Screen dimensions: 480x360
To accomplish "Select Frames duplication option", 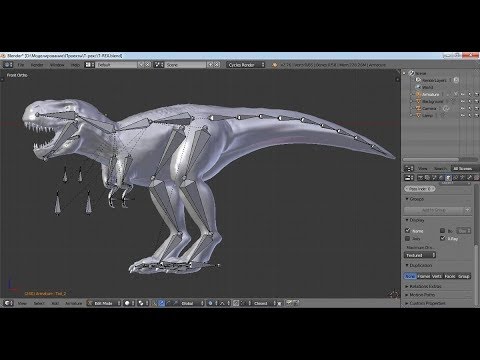I will click(424, 276).
